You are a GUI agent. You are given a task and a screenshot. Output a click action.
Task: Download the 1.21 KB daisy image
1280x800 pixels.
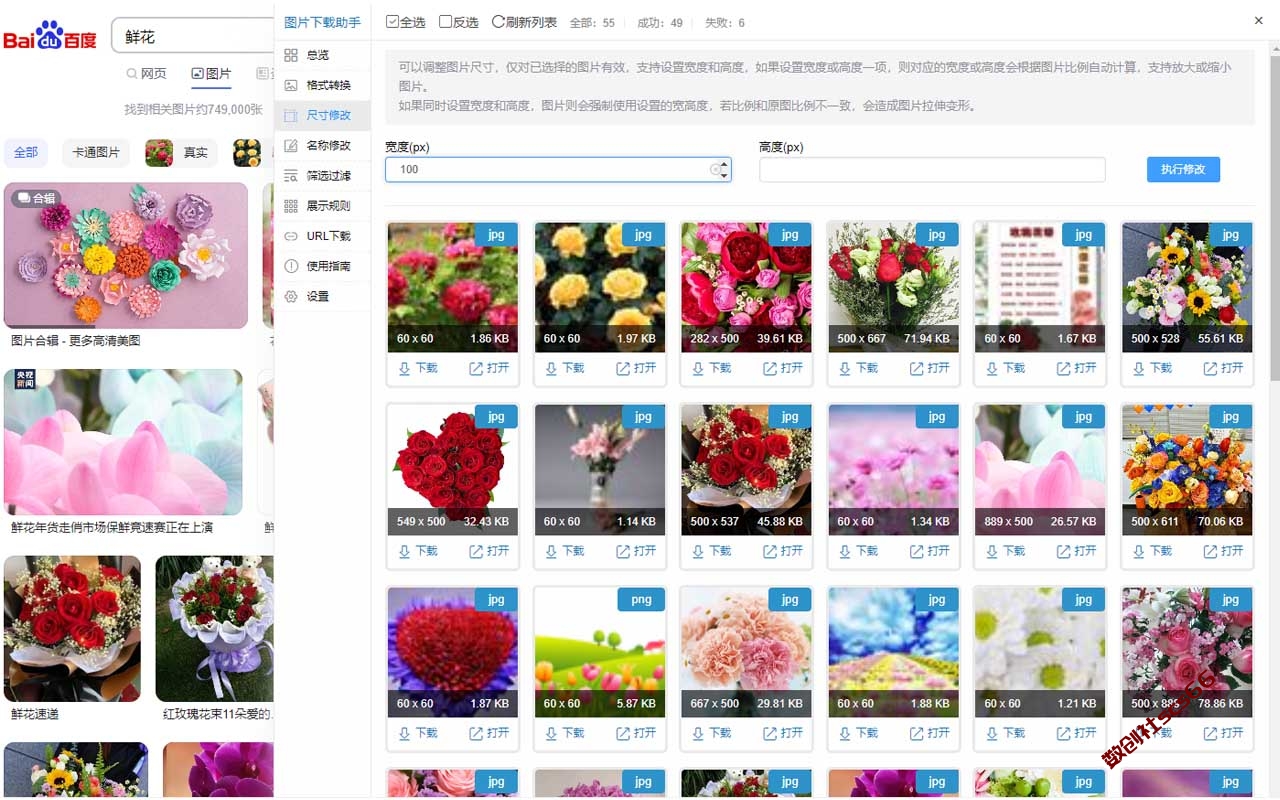[1006, 733]
